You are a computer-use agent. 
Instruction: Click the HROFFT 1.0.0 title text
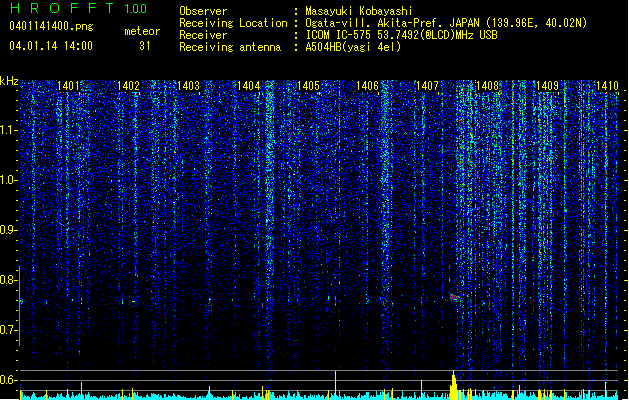78,8
